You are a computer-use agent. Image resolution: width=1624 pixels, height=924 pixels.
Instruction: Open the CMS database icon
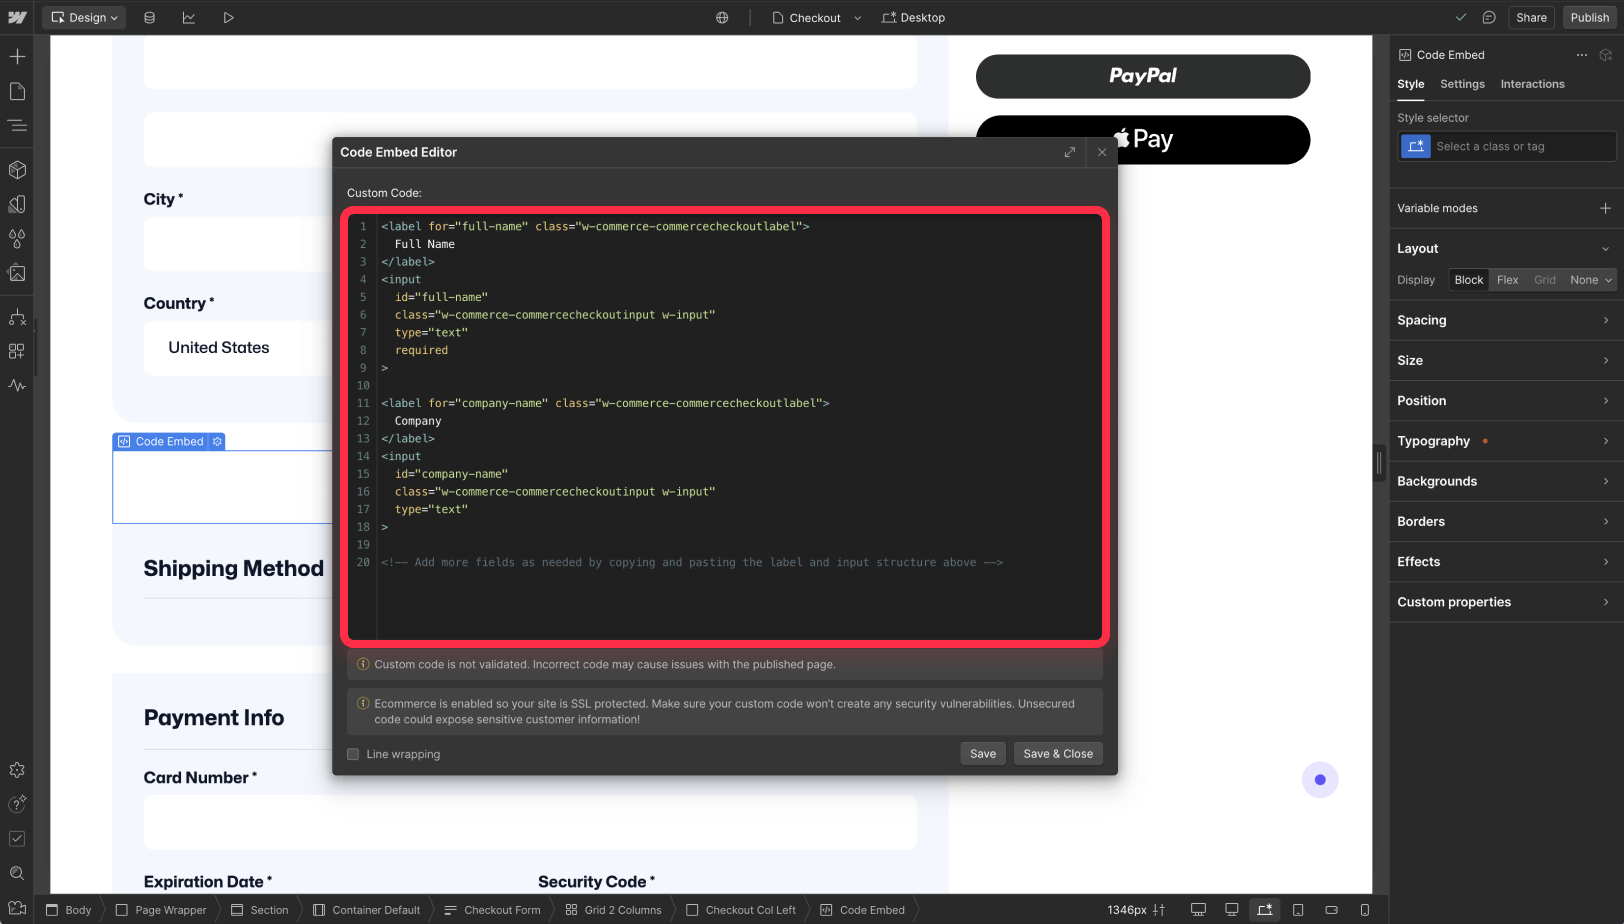(x=150, y=17)
